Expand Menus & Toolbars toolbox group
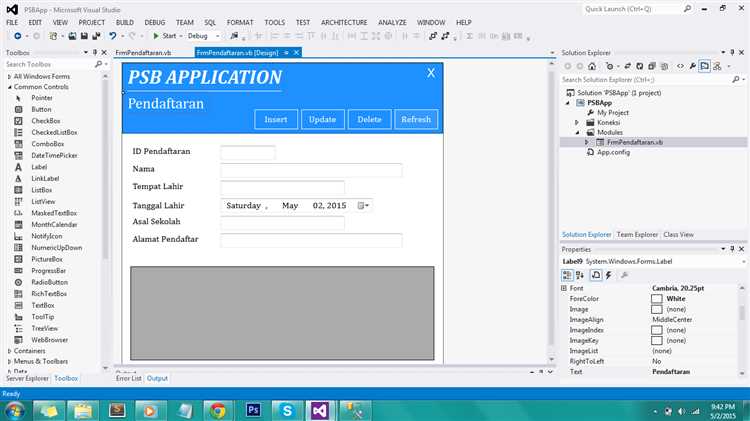This screenshot has width=750, height=421. pos(9,362)
